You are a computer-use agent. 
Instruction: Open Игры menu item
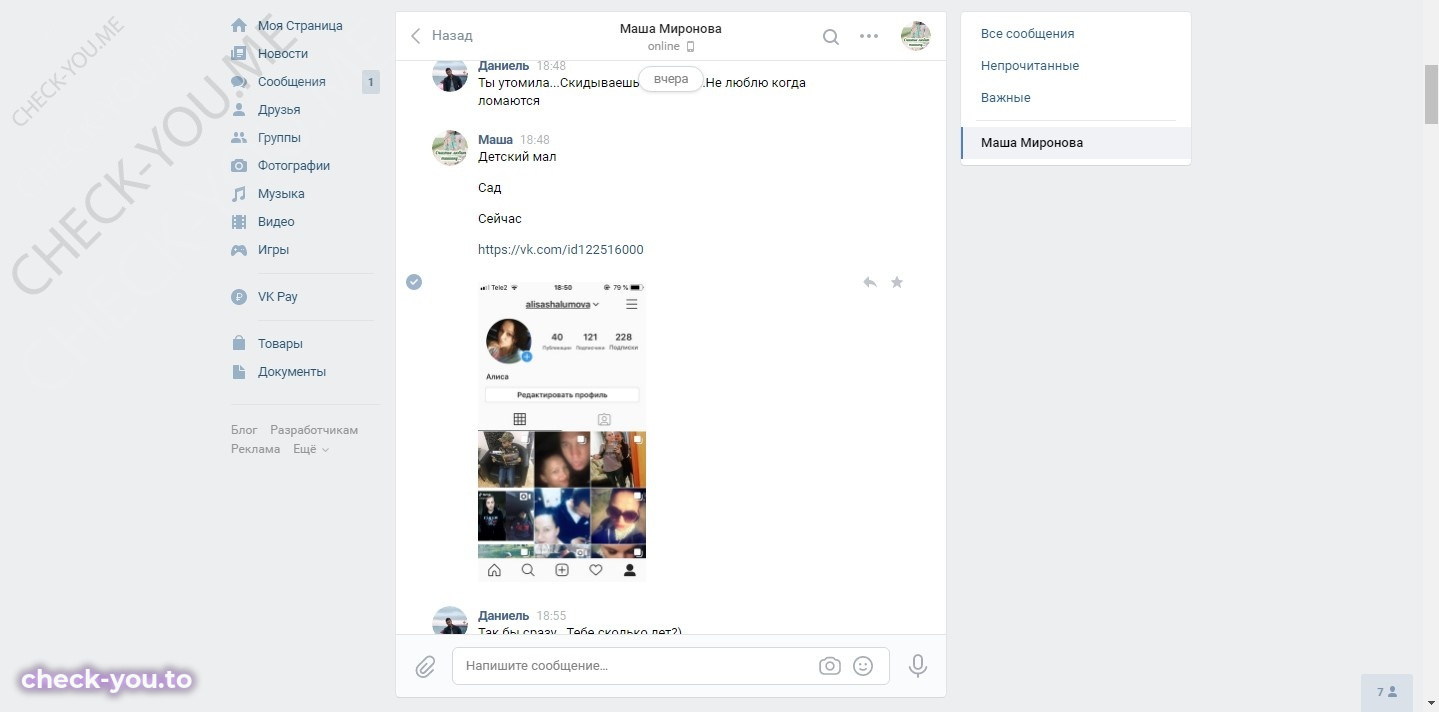click(273, 249)
